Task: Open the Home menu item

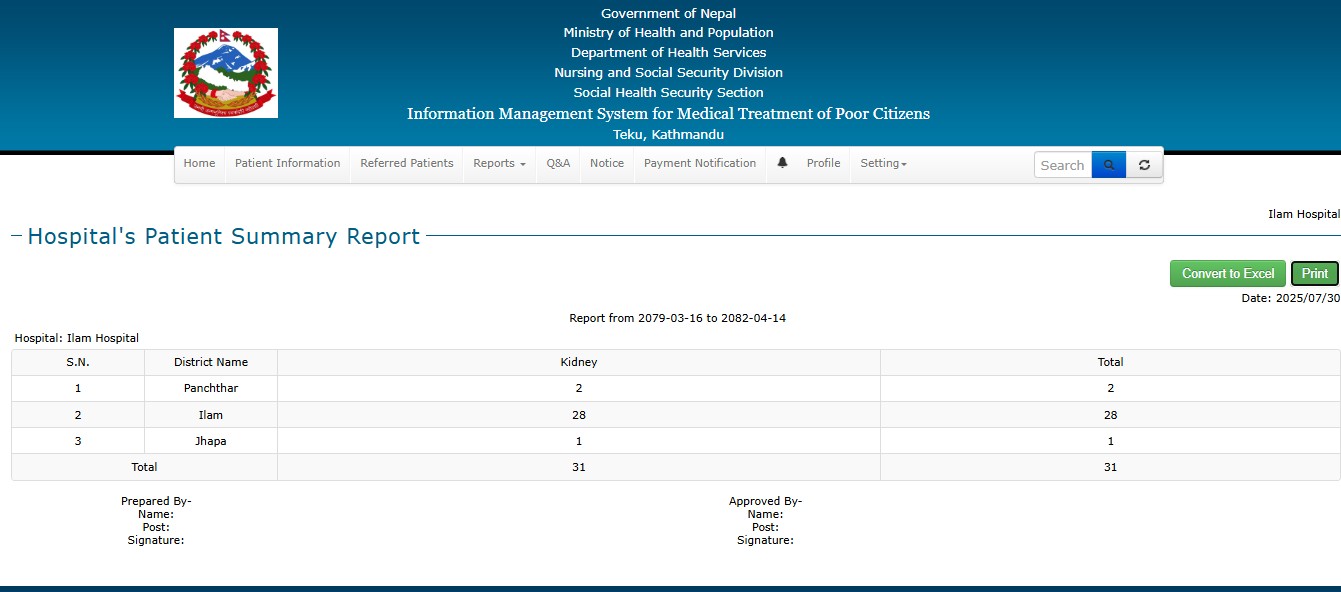Action: [199, 164]
